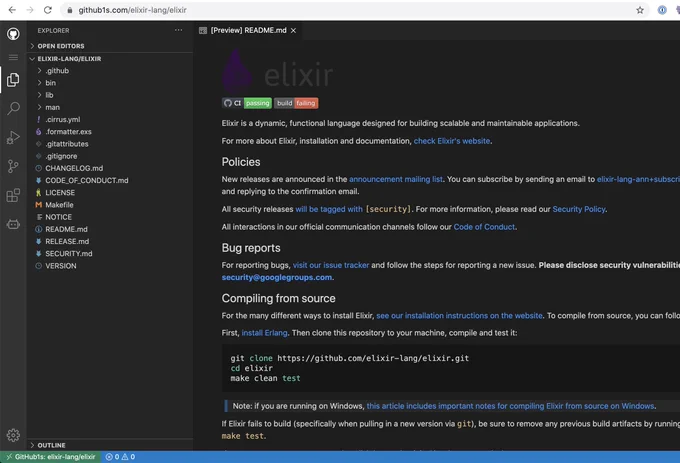This screenshot has width=680, height=463.
Task: Click the git clone command line
Action: click(350, 358)
